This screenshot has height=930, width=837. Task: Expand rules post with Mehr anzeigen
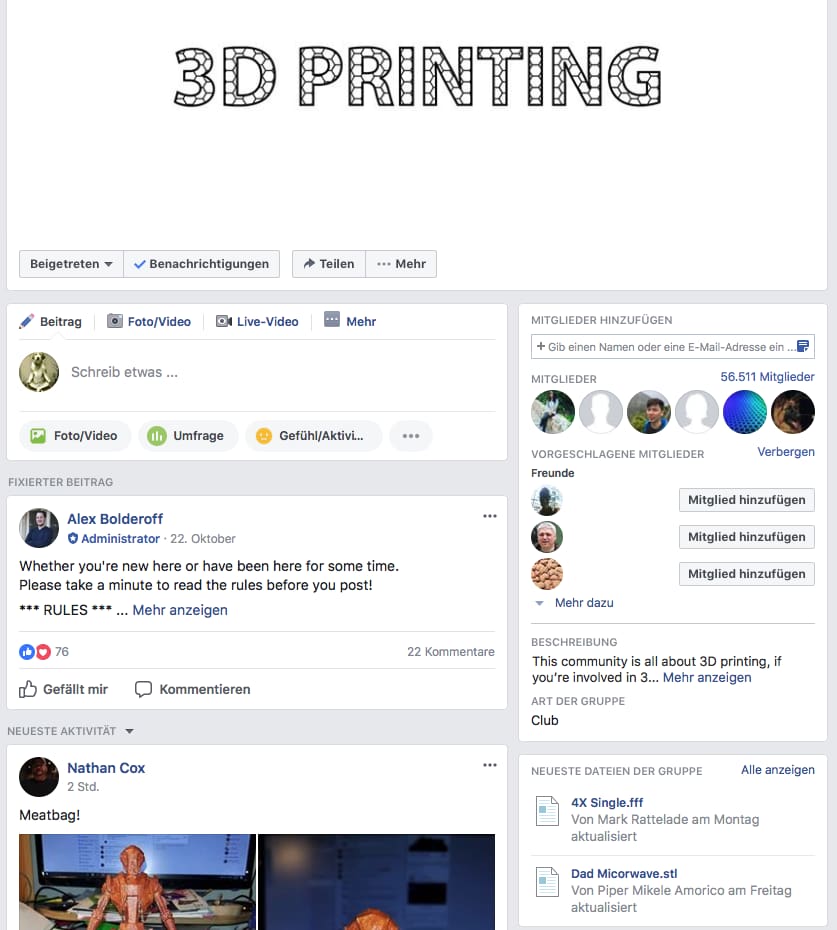(x=180, y=610)
